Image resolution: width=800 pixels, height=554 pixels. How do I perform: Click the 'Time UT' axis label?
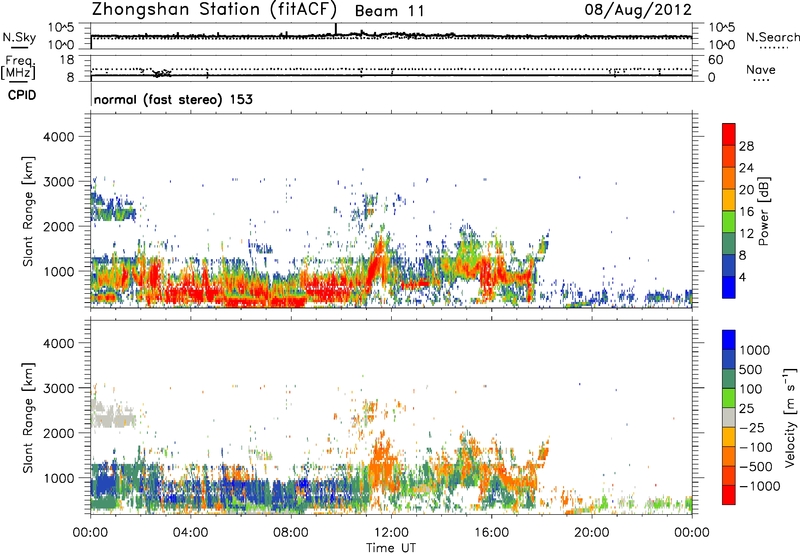[391, 547]
